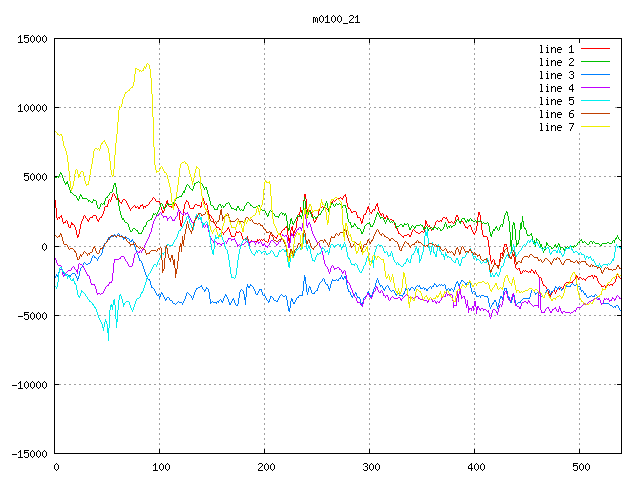
Task: Click the 0 label on the y-axis
Action: click(44, 247)
